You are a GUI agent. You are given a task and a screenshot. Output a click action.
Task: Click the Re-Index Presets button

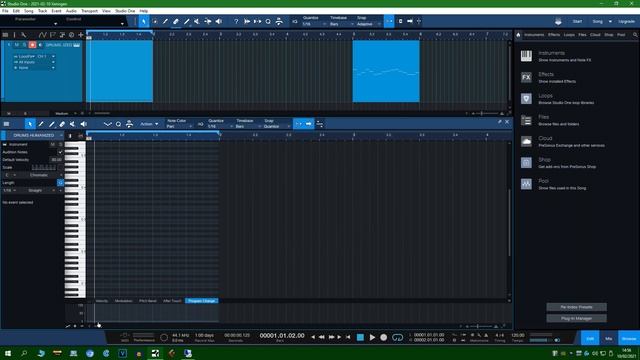tap(576, 307)
